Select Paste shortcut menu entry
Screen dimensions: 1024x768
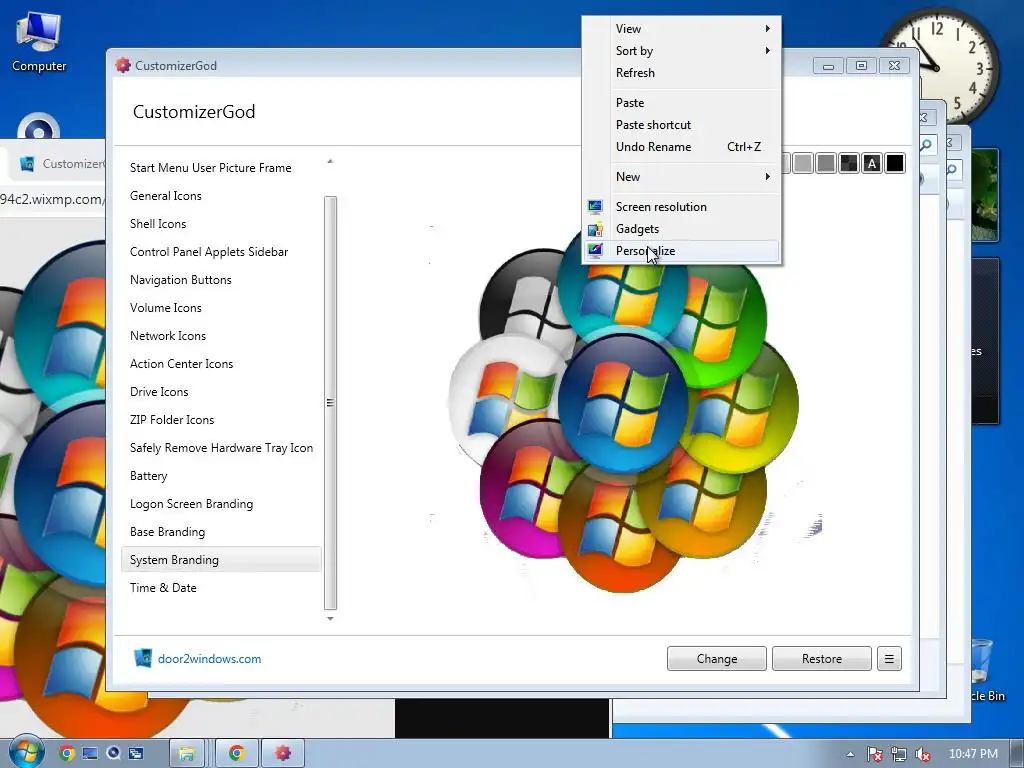(681, 125)
